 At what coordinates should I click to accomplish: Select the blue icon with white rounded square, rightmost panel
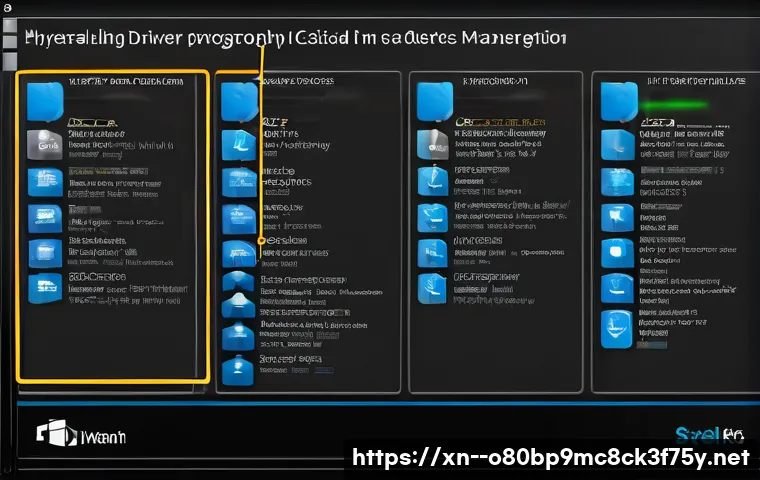tap(617, 253)
